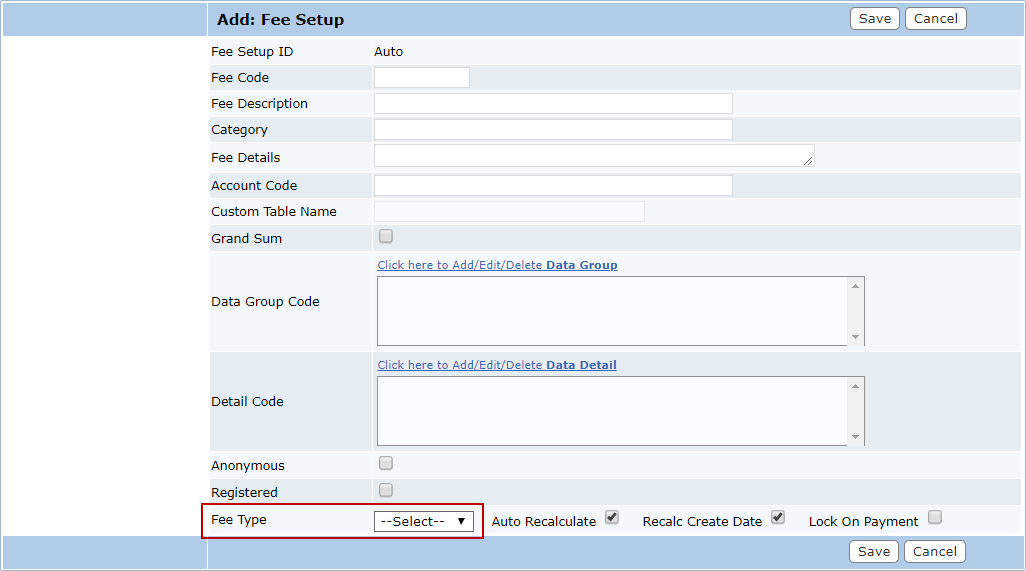Image resolution: width=1026 pixels, height=571 pixels.
Task: Check the Anonymous checkbox
Action: pyautogui.click(x=386, y=464)
